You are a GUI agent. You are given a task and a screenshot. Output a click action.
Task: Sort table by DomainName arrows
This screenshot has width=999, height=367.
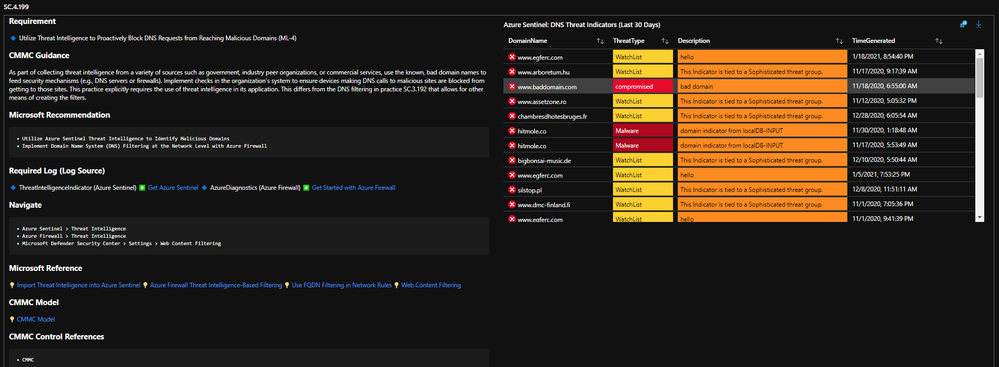(x=600, y=41)
